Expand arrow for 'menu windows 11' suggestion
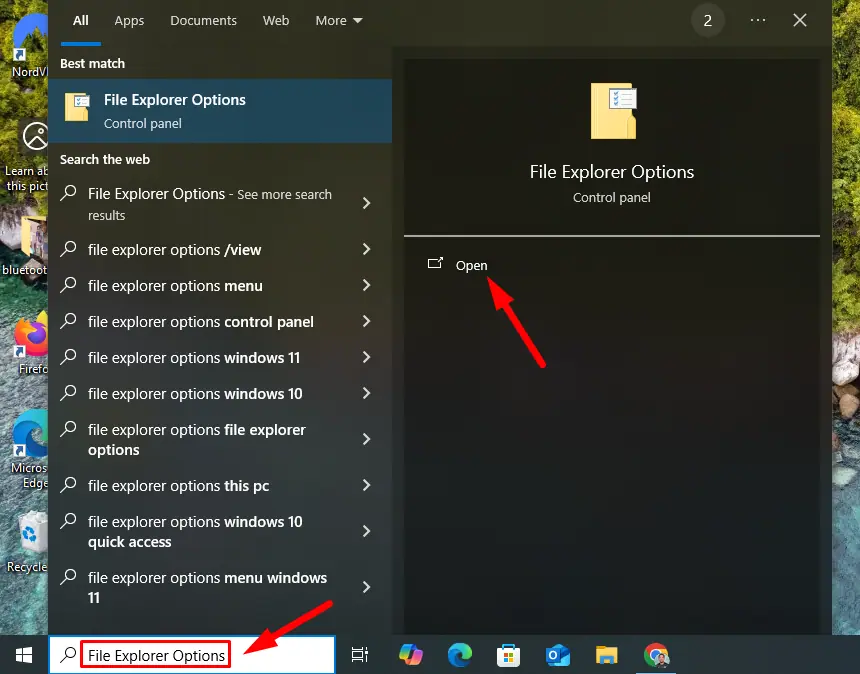Image resolution: width=860 pixels, height=674 pixels. [x=366, y=587]
